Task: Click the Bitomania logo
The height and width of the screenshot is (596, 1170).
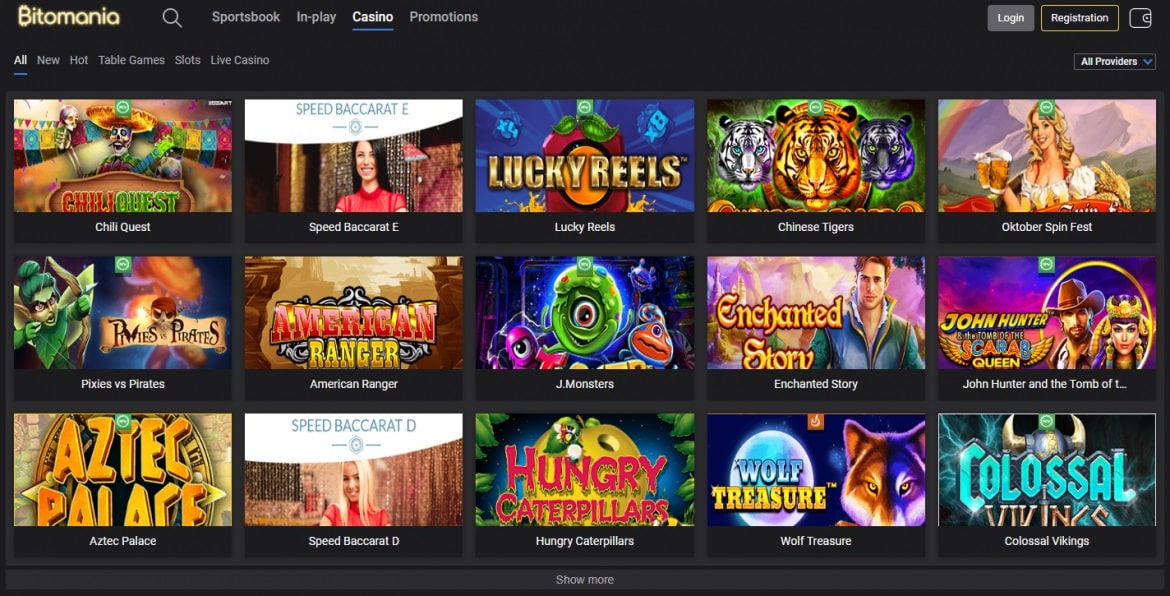Action: pyautogui.click(x=68, y=17)
